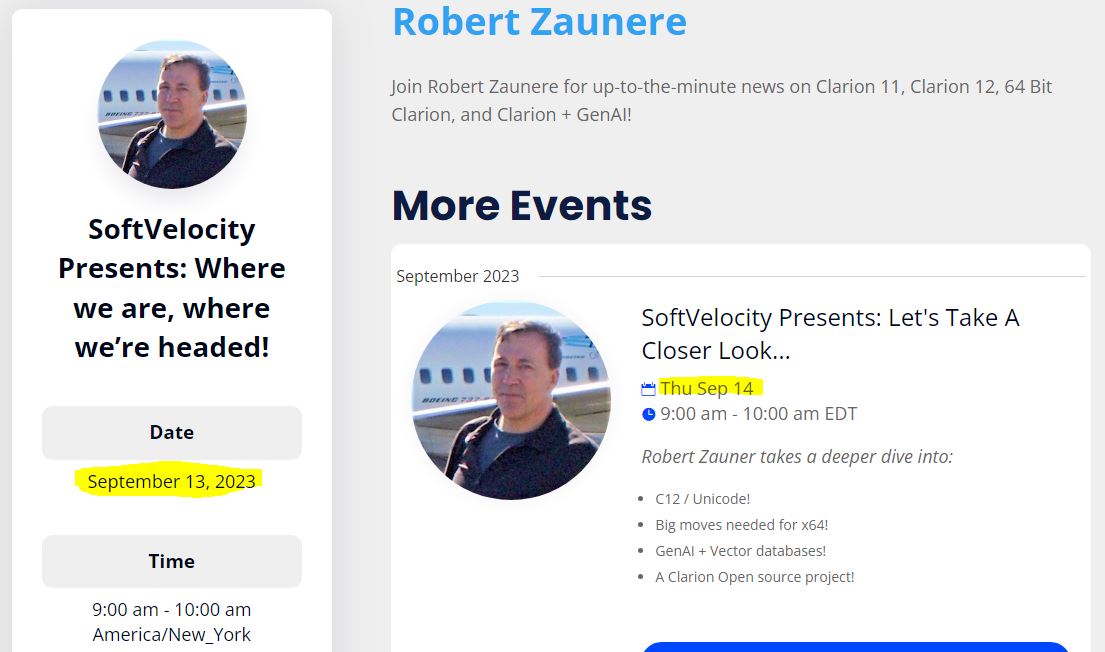This screenshot has width=1105, height=652.
Task: Click the 'GenAI + Vector databases!' bullet
Action: point(740,550)
